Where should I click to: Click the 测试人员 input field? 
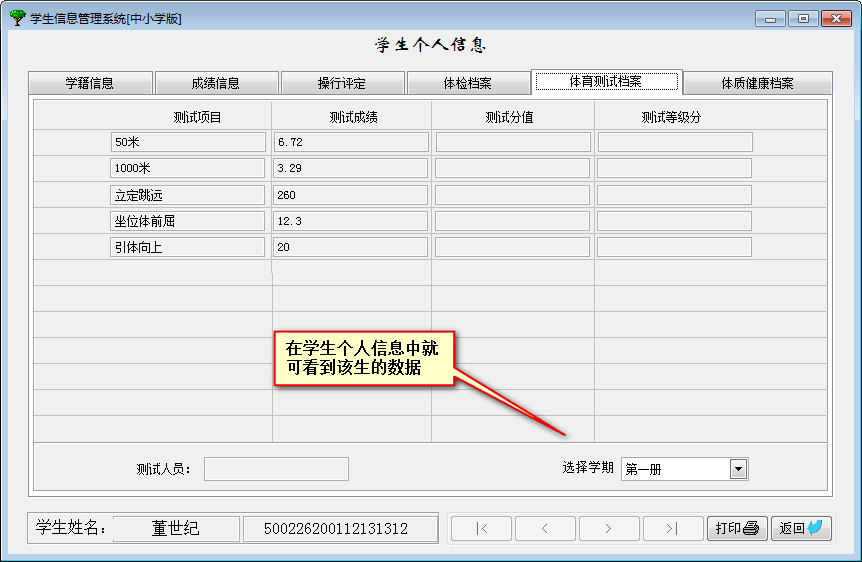(x=276, y=469)
